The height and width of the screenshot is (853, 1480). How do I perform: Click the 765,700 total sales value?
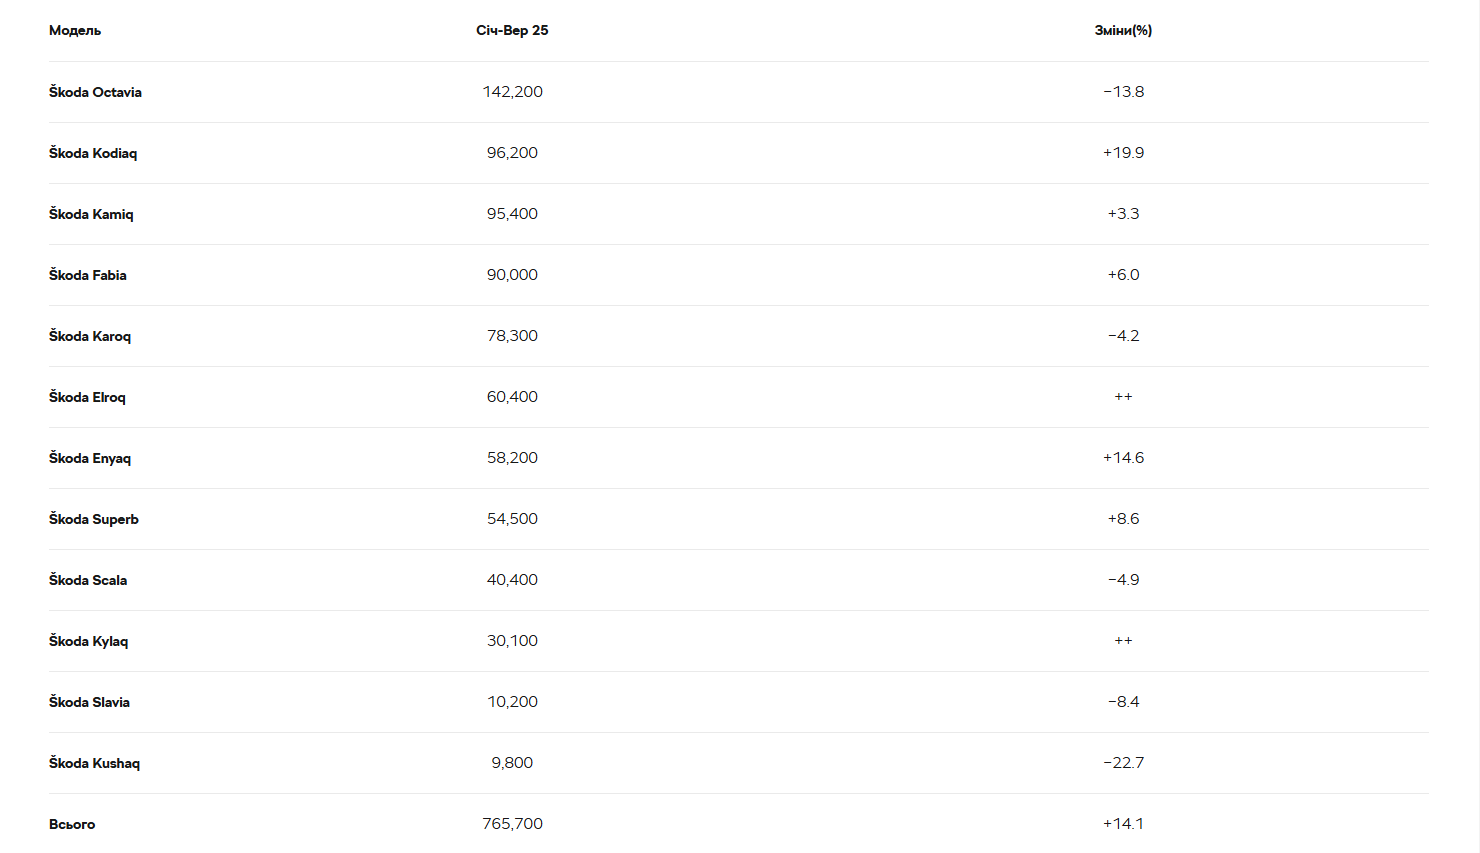coord(512,824)
